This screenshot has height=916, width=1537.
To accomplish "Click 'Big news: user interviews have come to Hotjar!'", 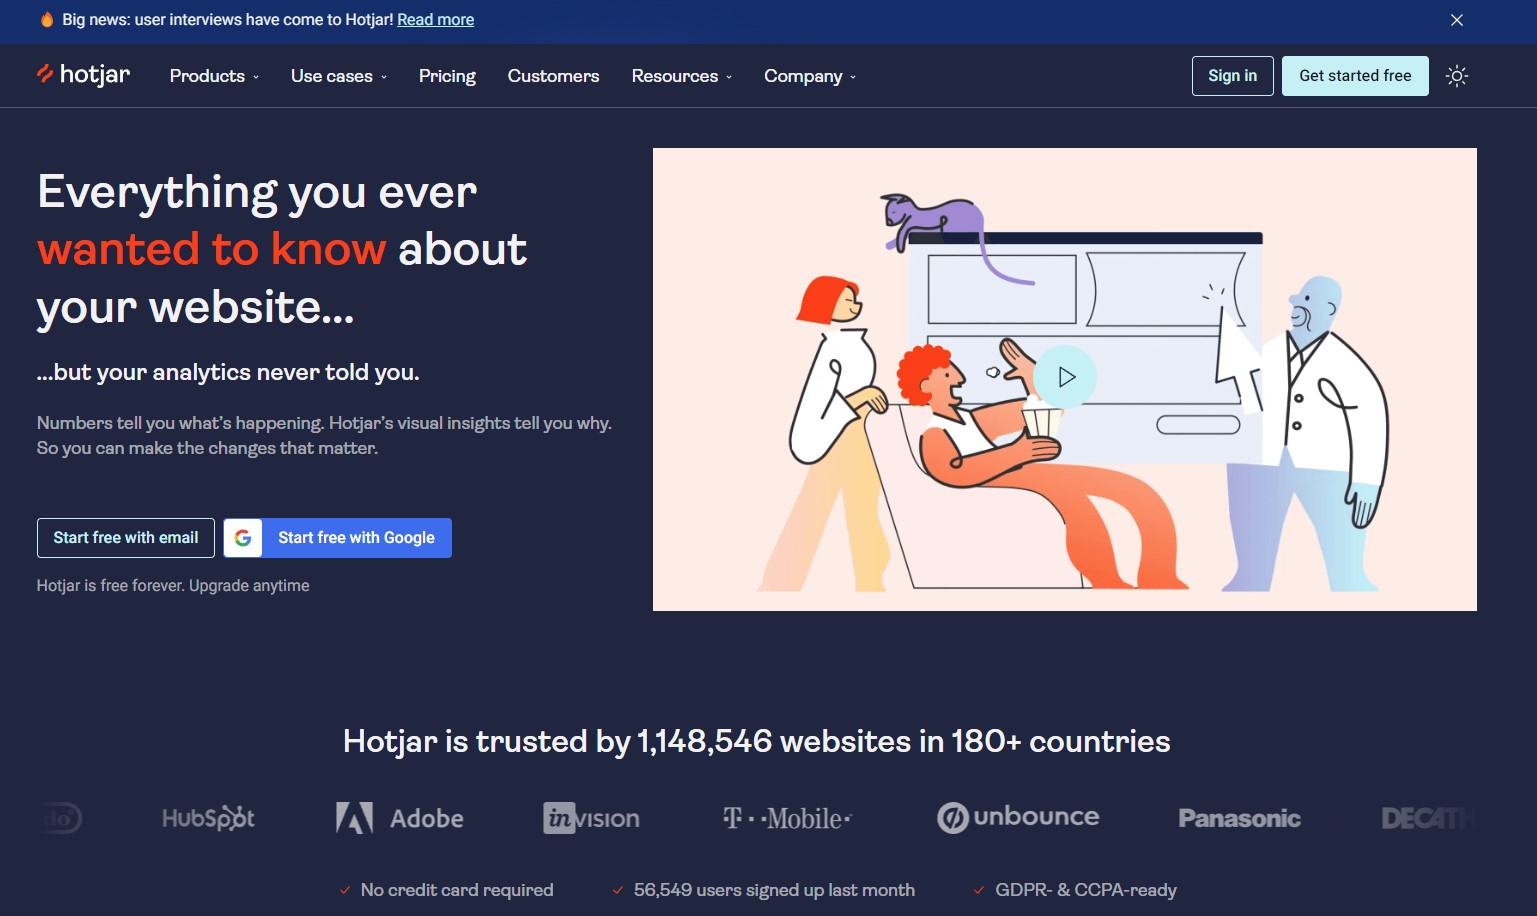I will [x=227, y=20].
